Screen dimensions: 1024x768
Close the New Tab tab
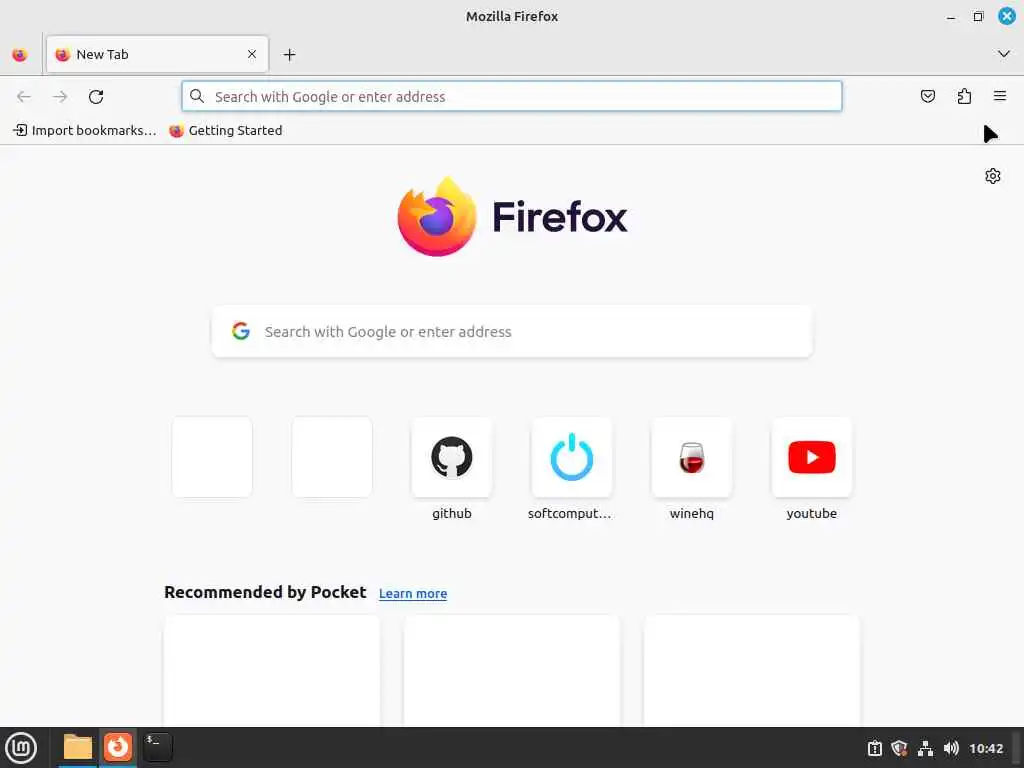pyautogui.click(x=251, y=54)
